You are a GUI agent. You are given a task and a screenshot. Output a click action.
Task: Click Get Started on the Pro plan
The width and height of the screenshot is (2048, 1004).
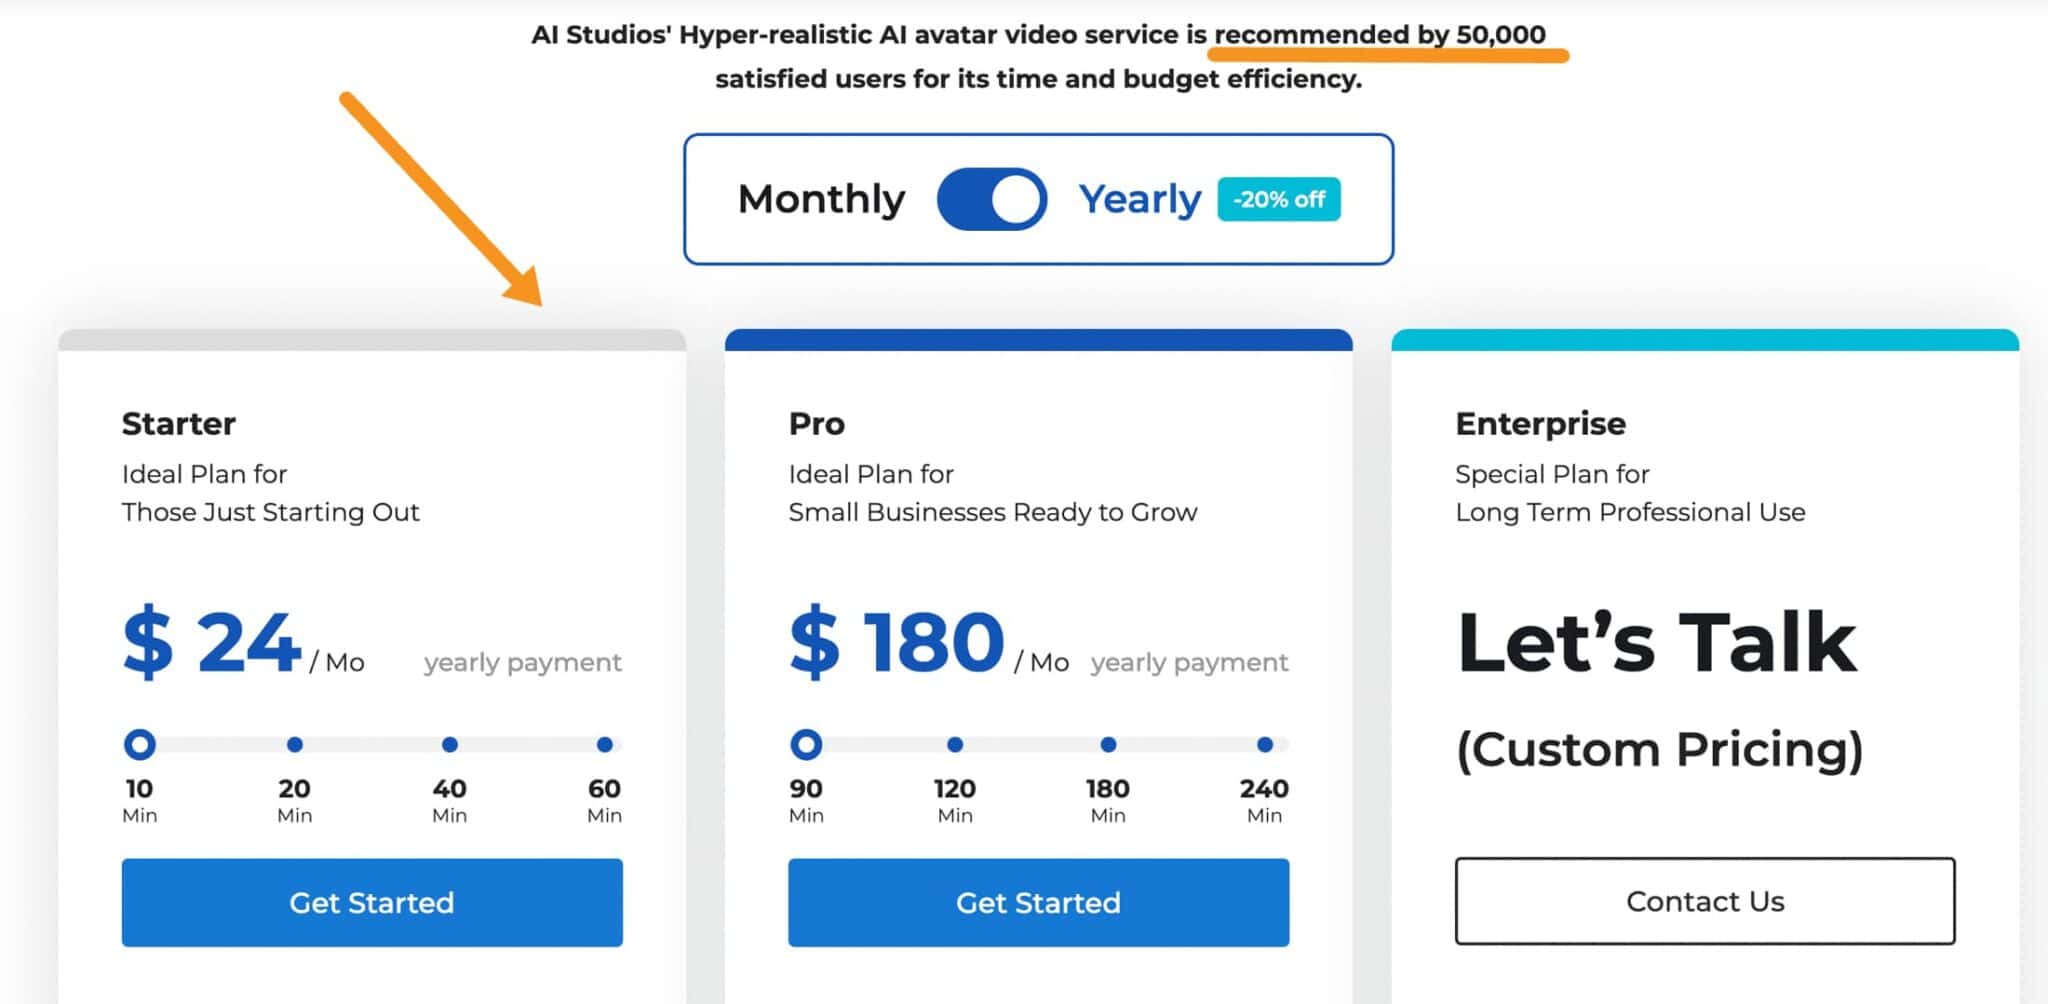(x=1037, y=902)
